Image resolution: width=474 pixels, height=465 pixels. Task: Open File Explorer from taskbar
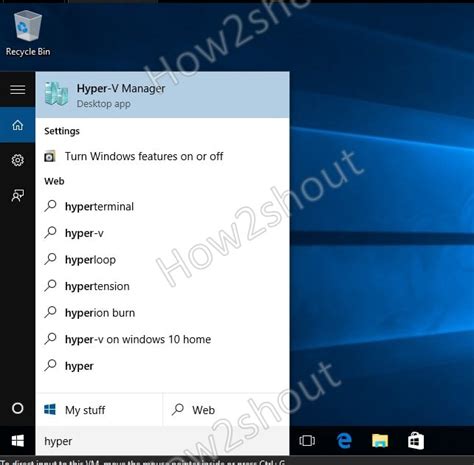pyautogui.click(x=380, y=441)
